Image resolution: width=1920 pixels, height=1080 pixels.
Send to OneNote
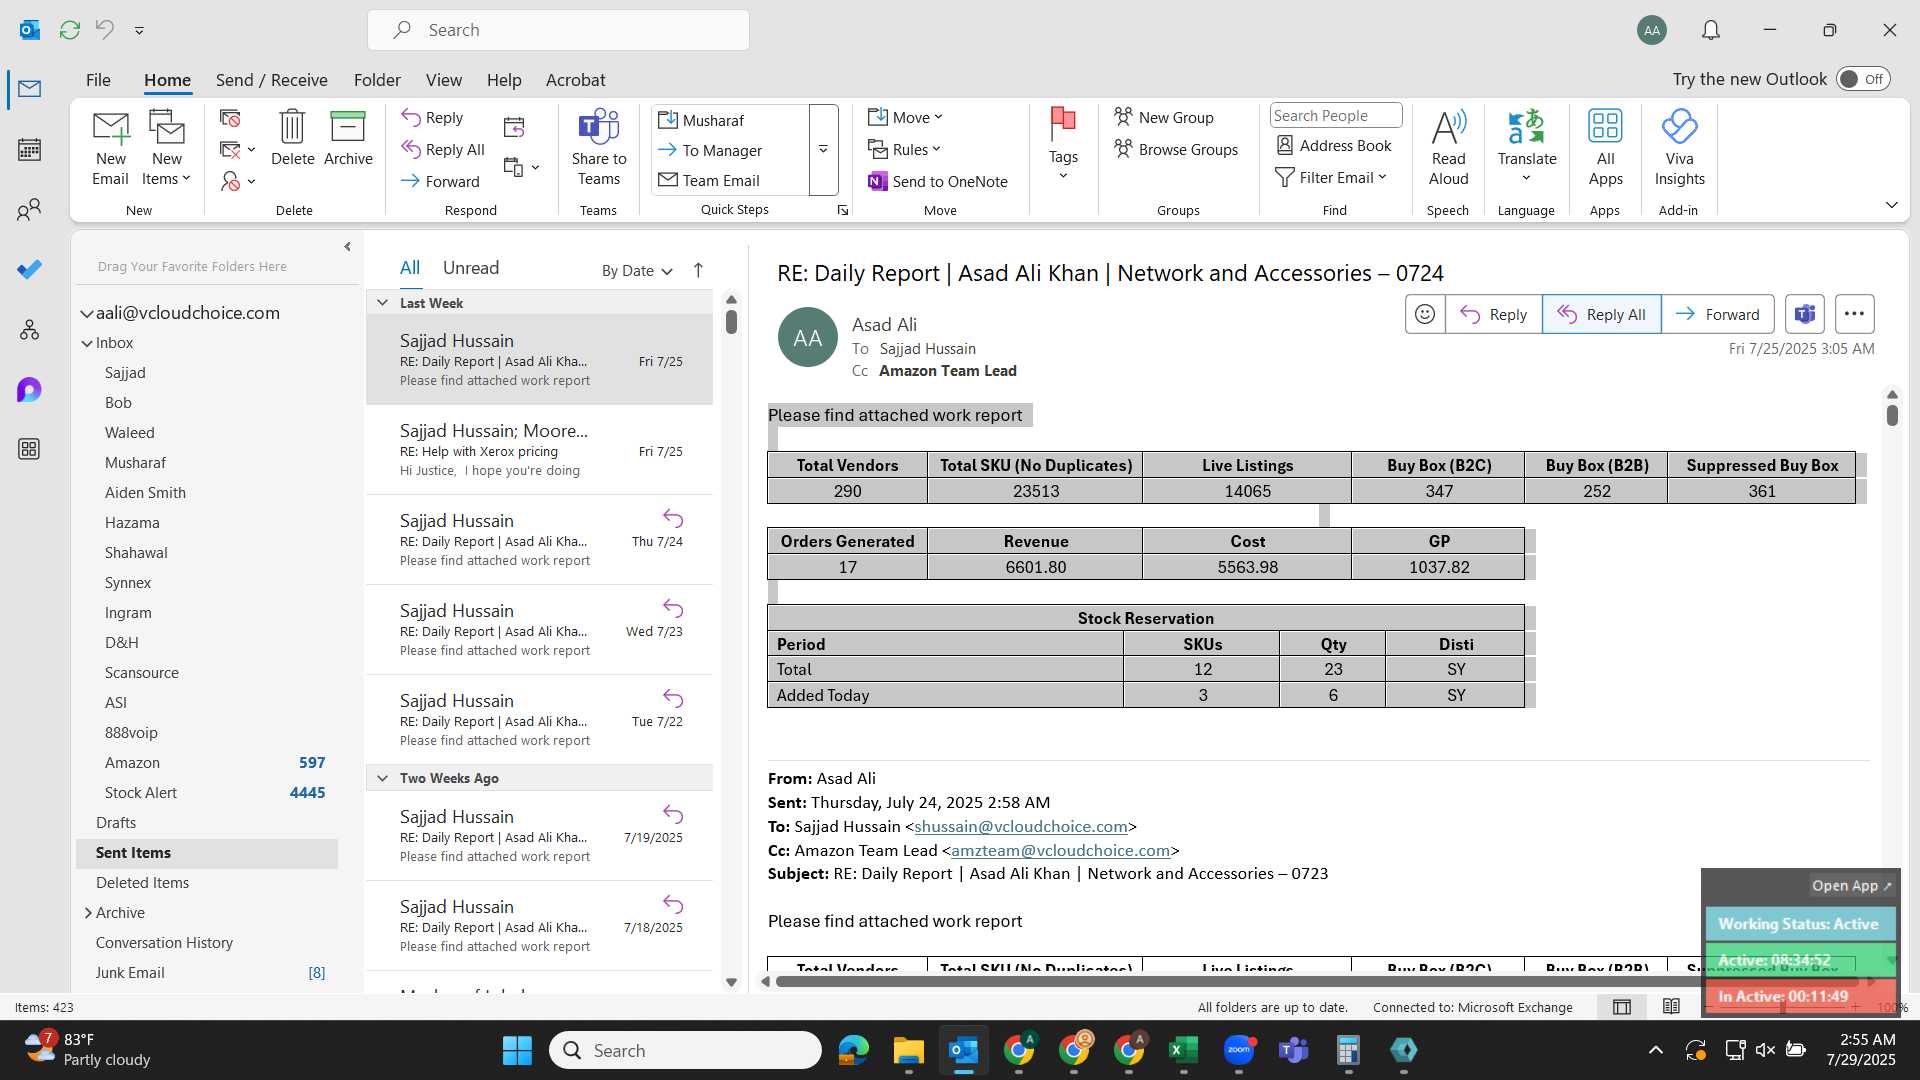point(938,181)
